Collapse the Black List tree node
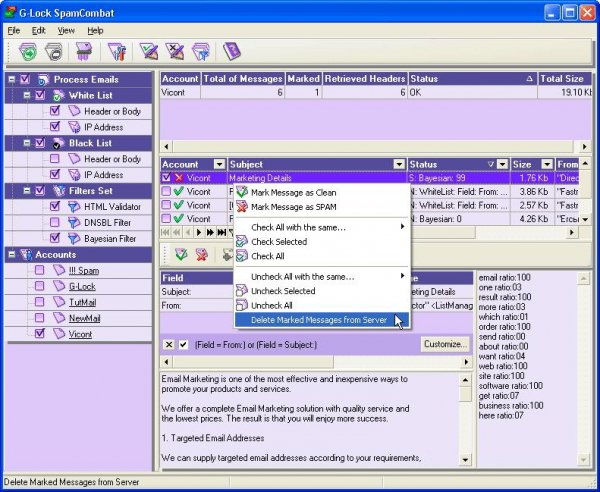Image resolution: width=600 pixels, height=492 pixels. pyautogui.click(x=27, y=143)
